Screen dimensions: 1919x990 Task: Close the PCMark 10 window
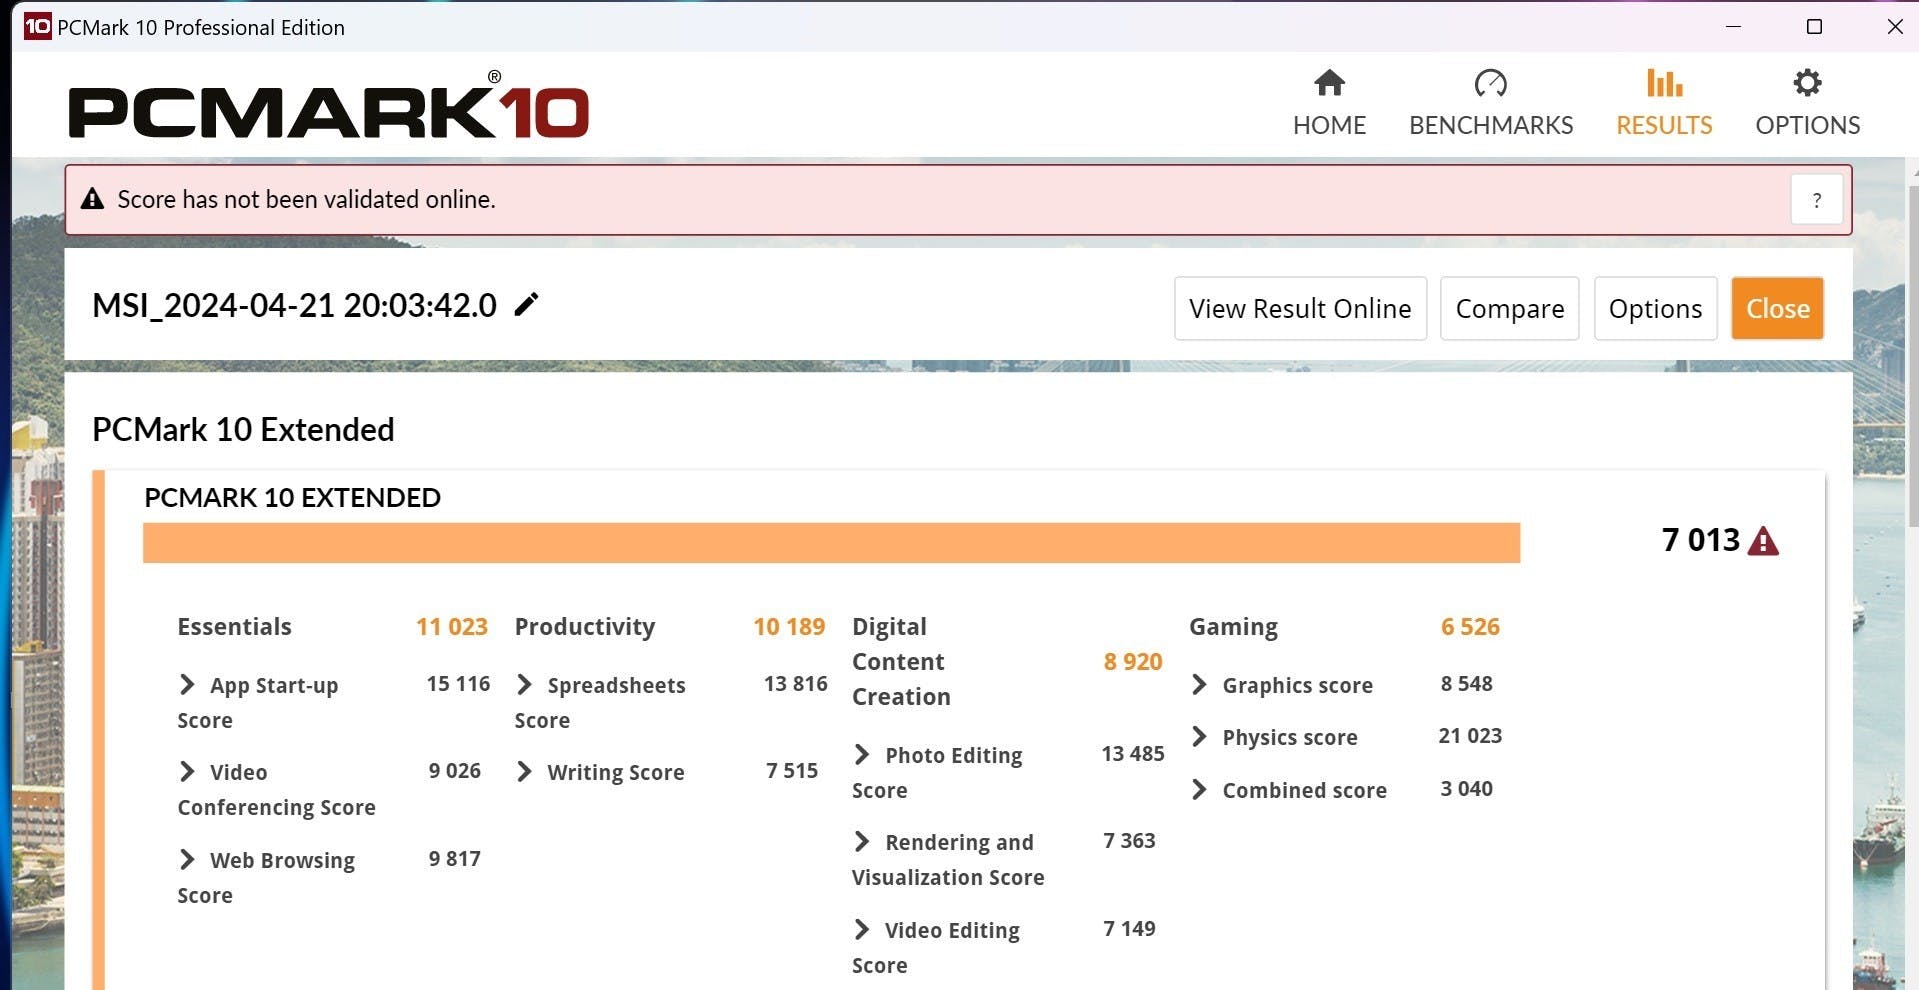pos(1894,27)
